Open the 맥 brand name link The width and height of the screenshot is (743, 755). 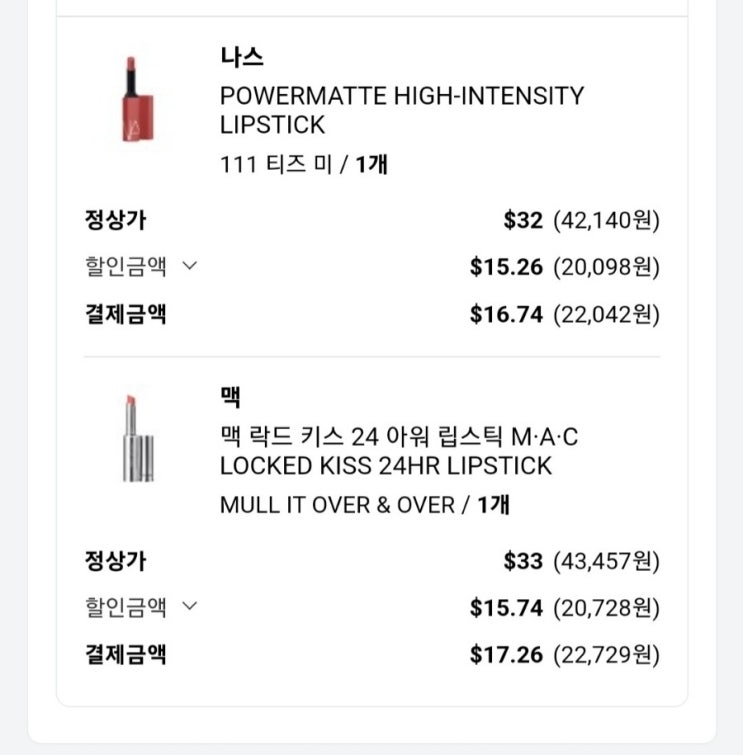click(231, 397)
